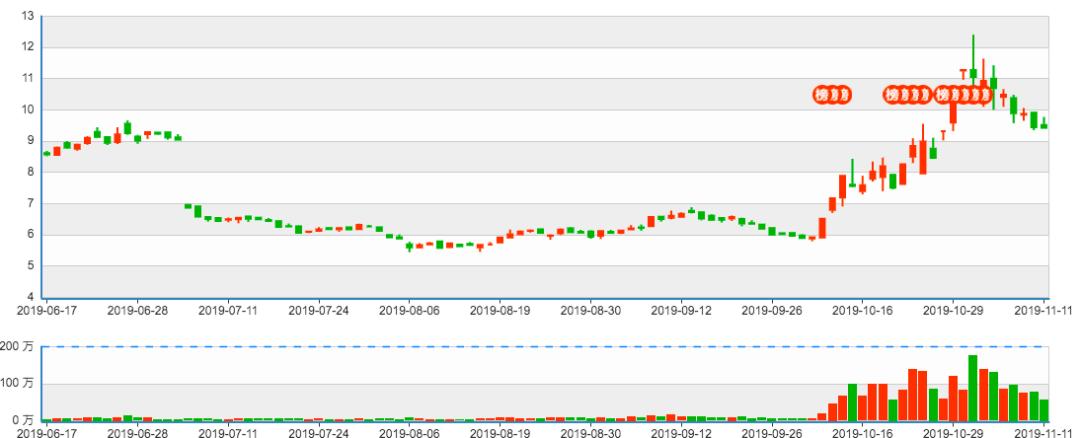Click the rightmost 榜 marker of the middle four-marker cluster
This screenshot has height=438, width=1080.
pyautogui.click(x=924, y=94)
